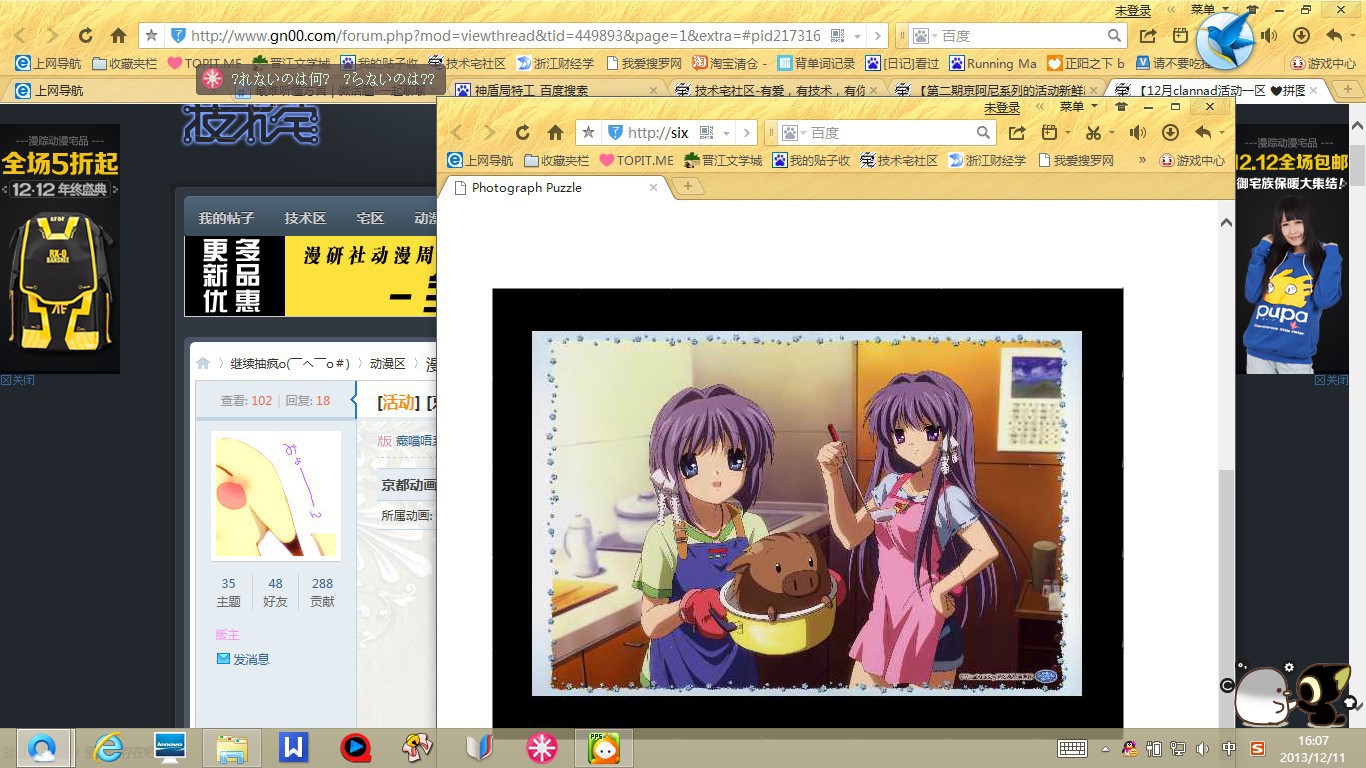Click the scissors screenshot tool icon
Viewport: 1366px width, 768px height.
point(1093,133)
